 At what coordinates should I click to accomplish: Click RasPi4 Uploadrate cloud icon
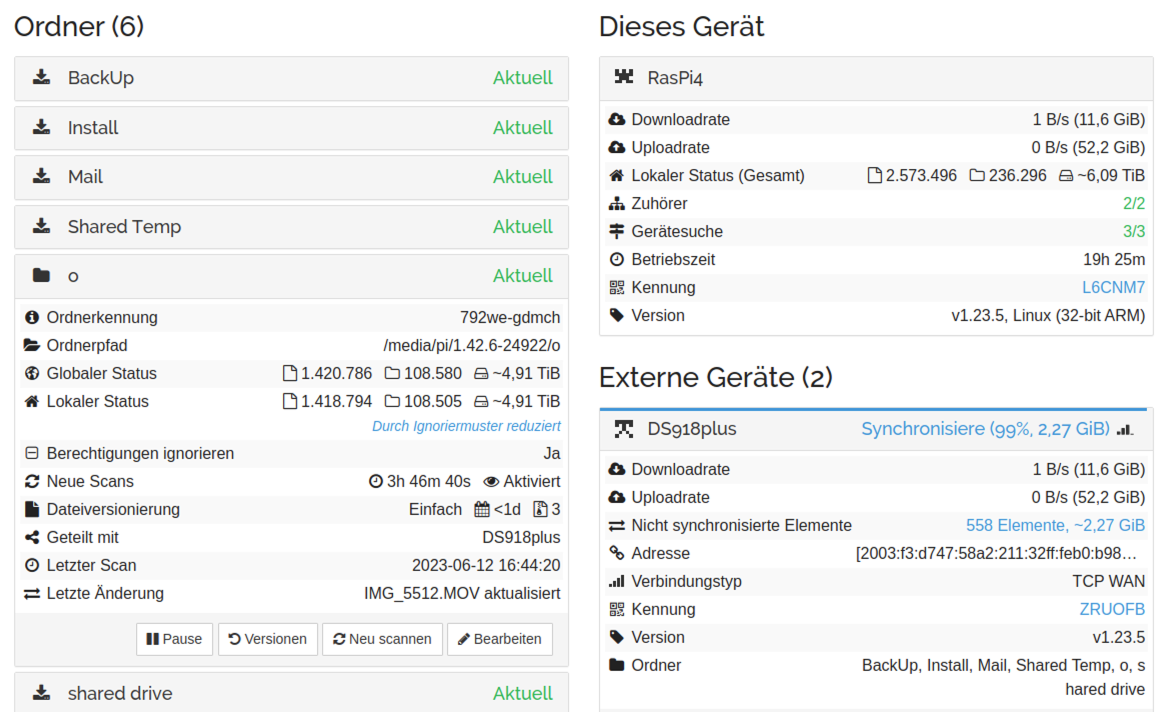[x=617, y=147]
